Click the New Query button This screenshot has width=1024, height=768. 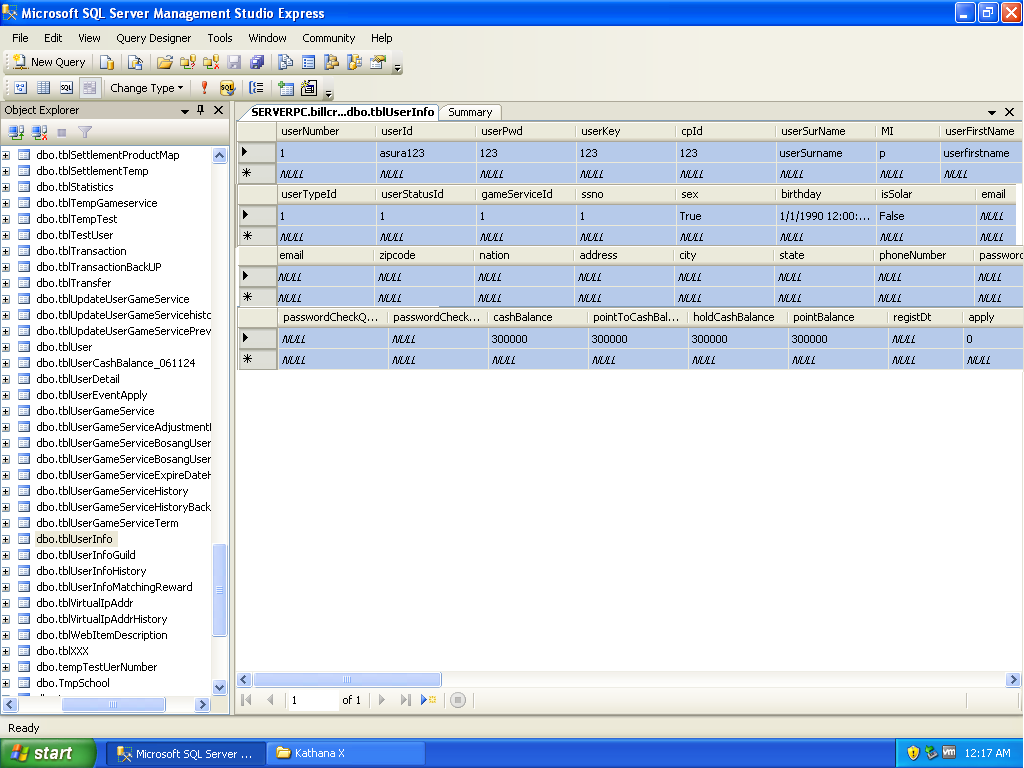coord(49,62)
